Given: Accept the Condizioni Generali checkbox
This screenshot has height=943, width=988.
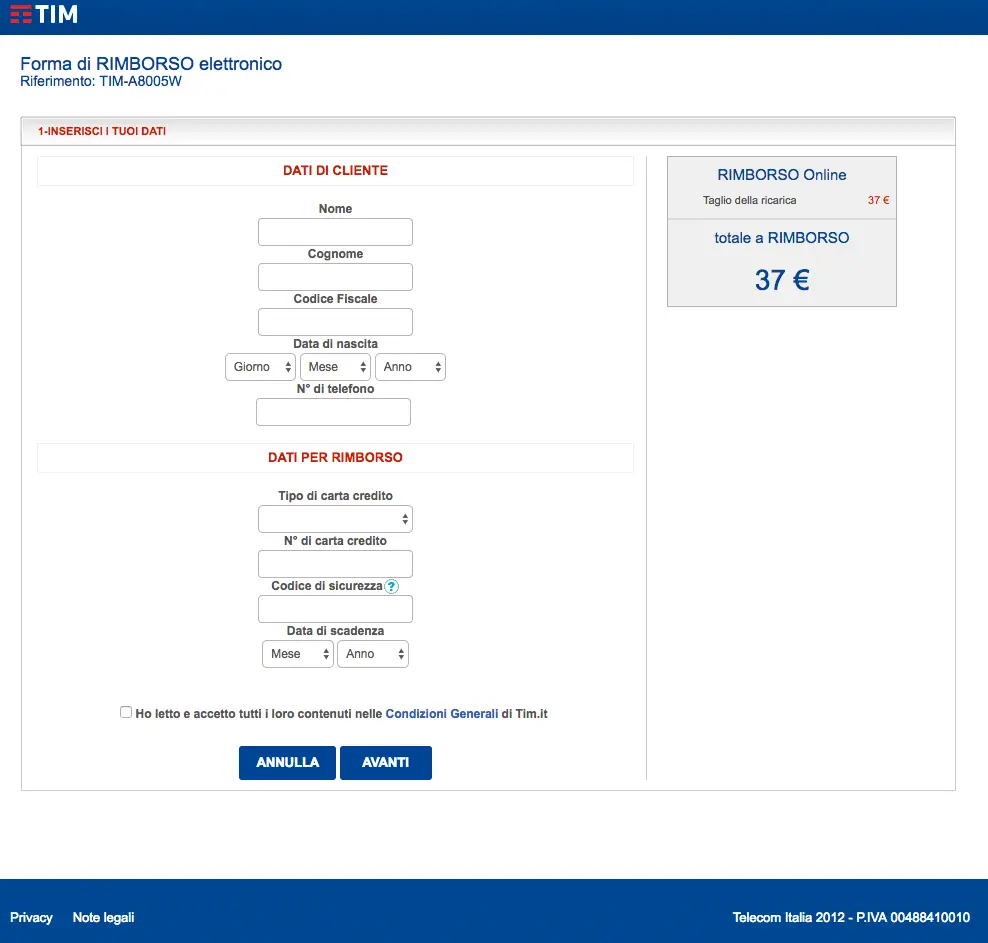Looking at the screenshot, I should coord(126,712).
